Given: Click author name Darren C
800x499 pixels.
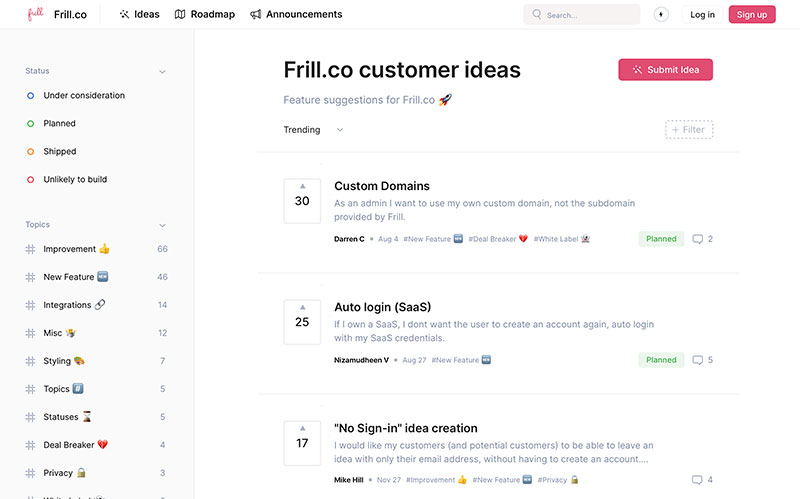Looking at the screenshot, I should pos(349,239).
